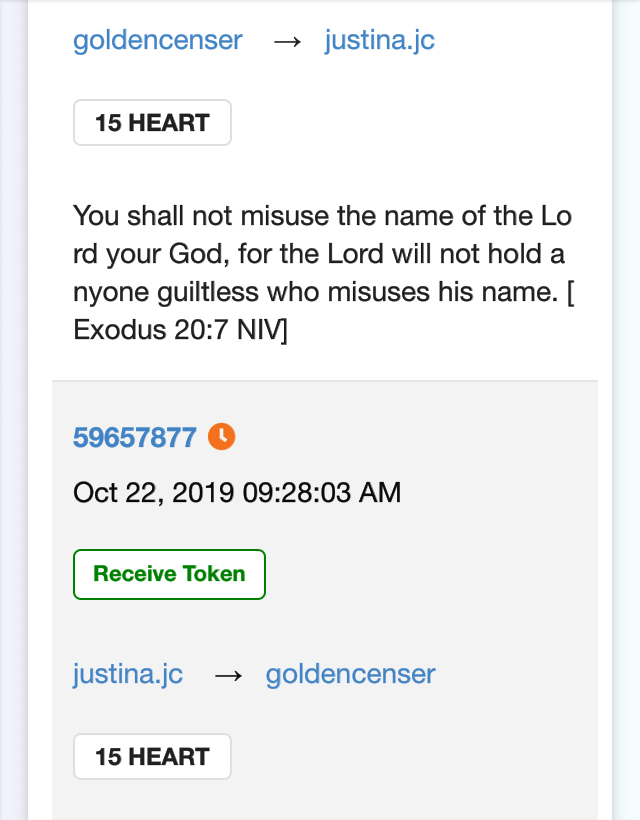
Task: Click the "Oct 22, 2019" date text
Action: coord(152,493)
